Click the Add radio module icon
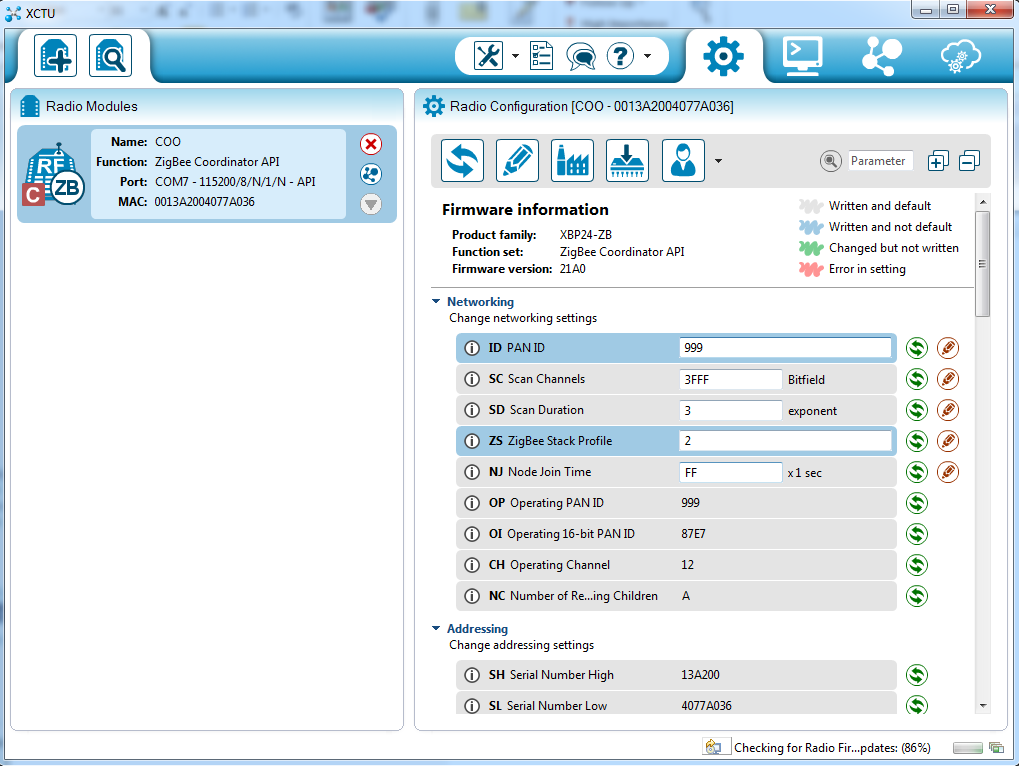1019x769 pixels. [x=56, y=57]
